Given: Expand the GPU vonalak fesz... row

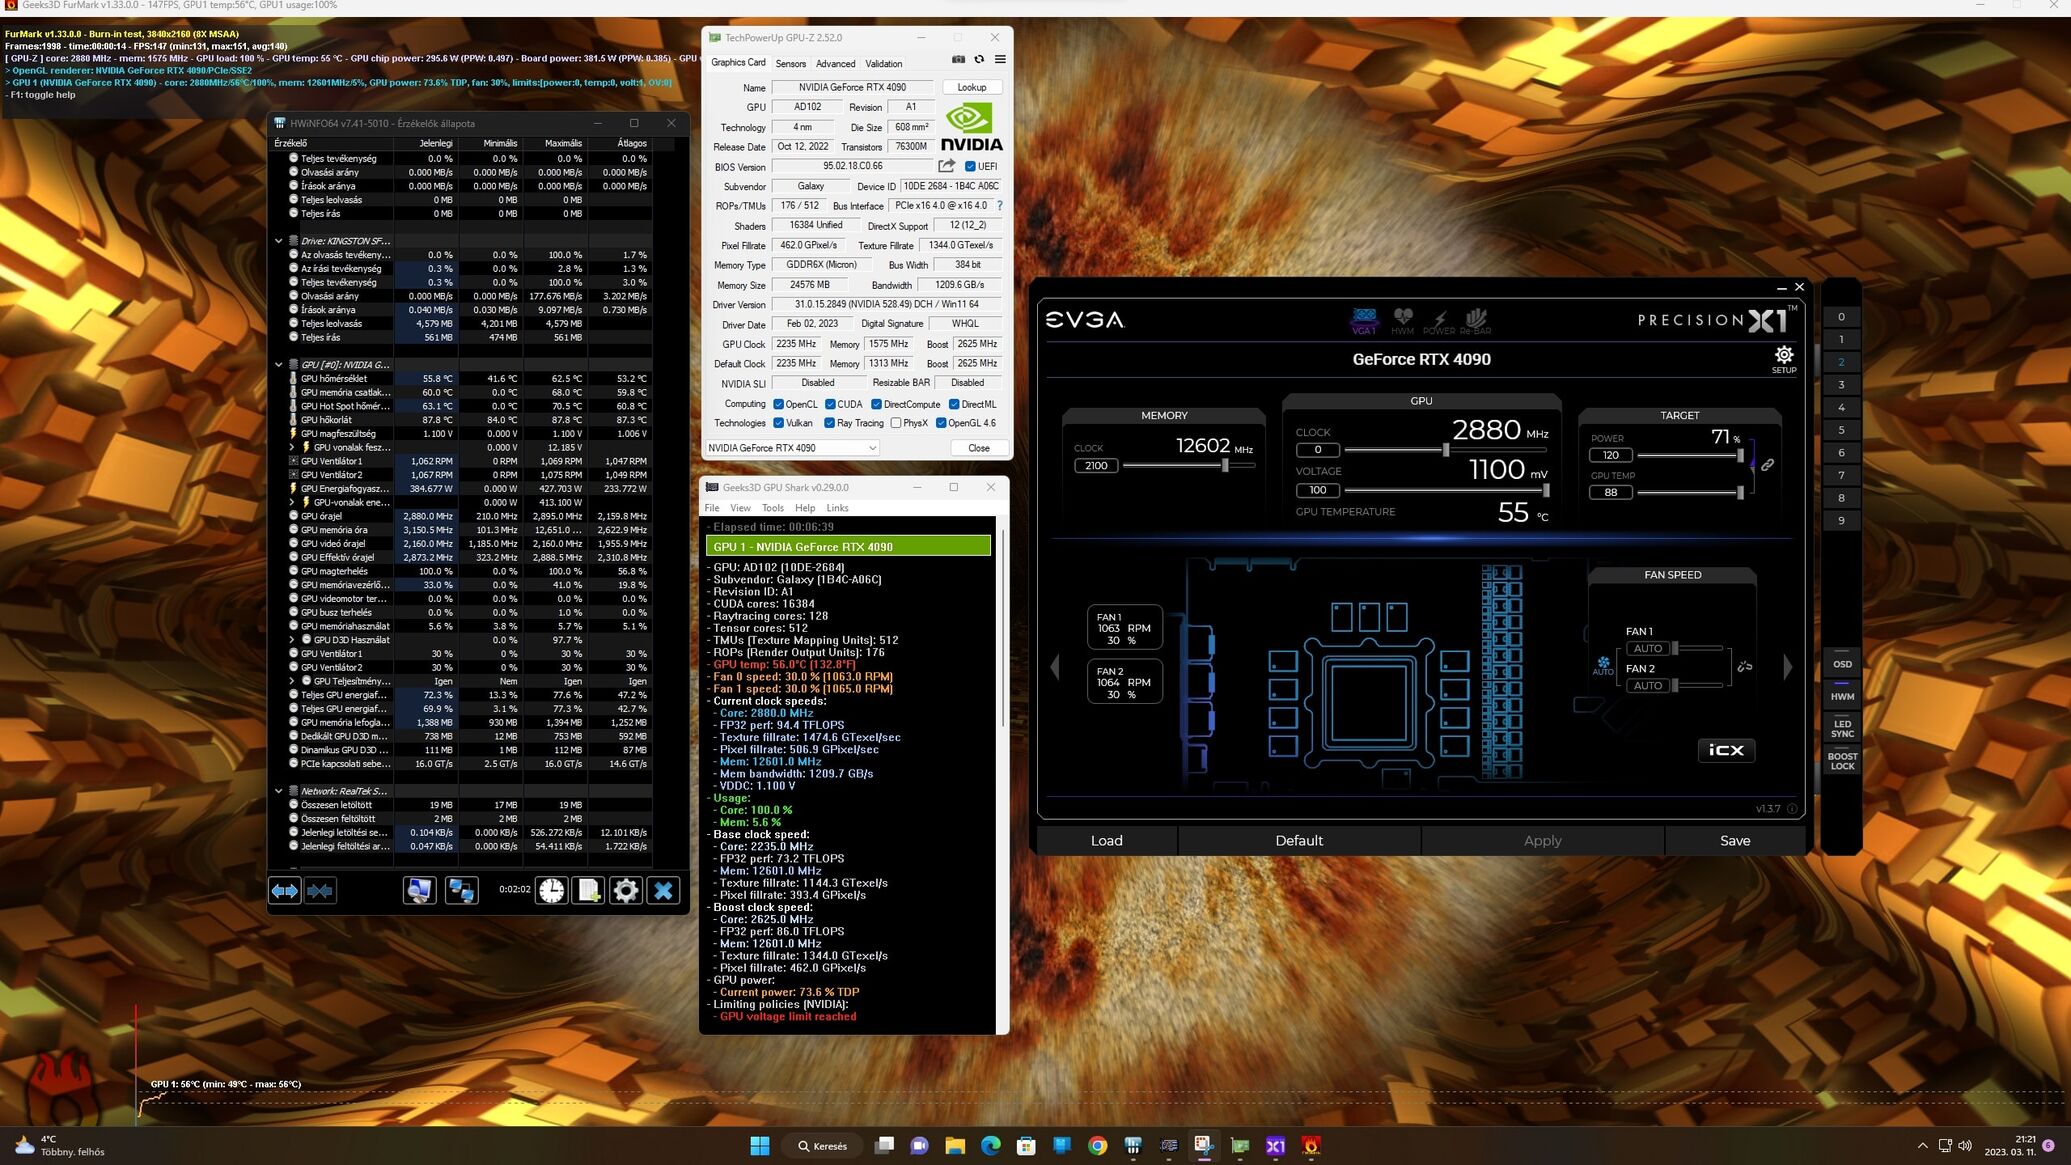Looking at the screenshot, I should point(292,447).
